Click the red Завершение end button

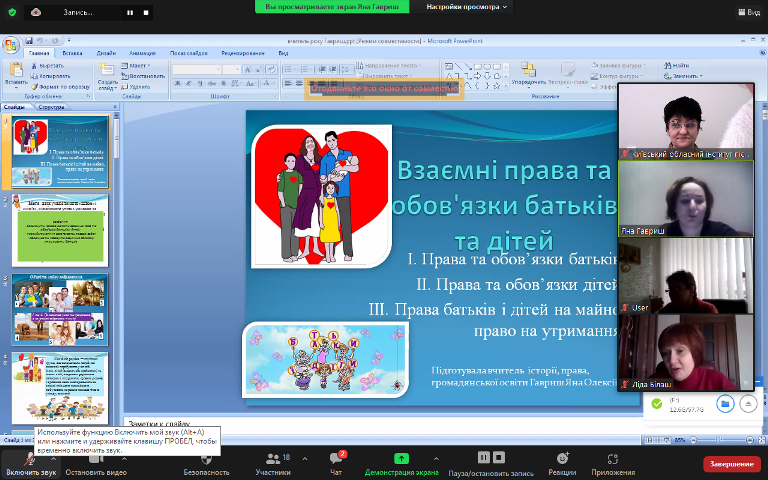[x=731, y=464]
